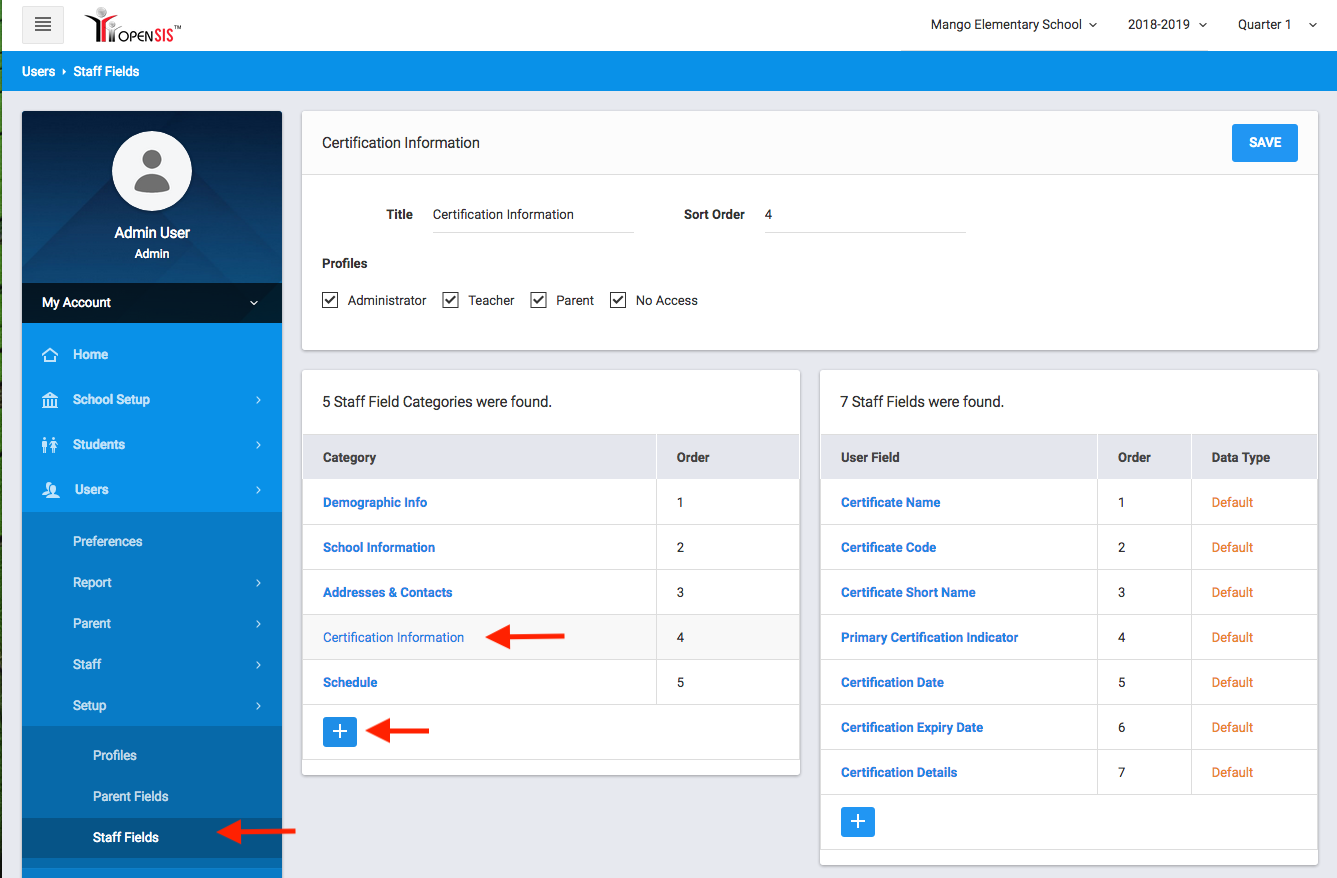Open the Mango Elementary School dropdown
Screen dimensions: 1337x878
tap(1013, 25)
